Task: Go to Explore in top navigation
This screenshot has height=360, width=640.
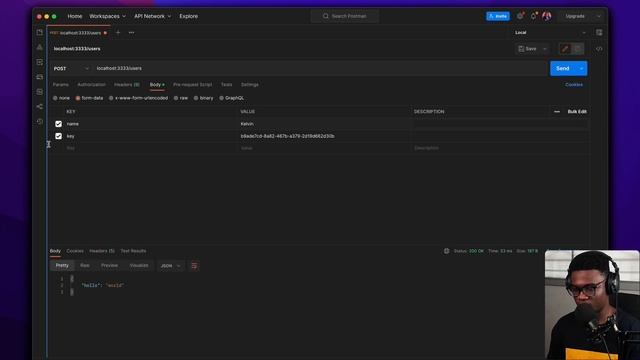Action: pyautogui.click(x=189, y=16)
